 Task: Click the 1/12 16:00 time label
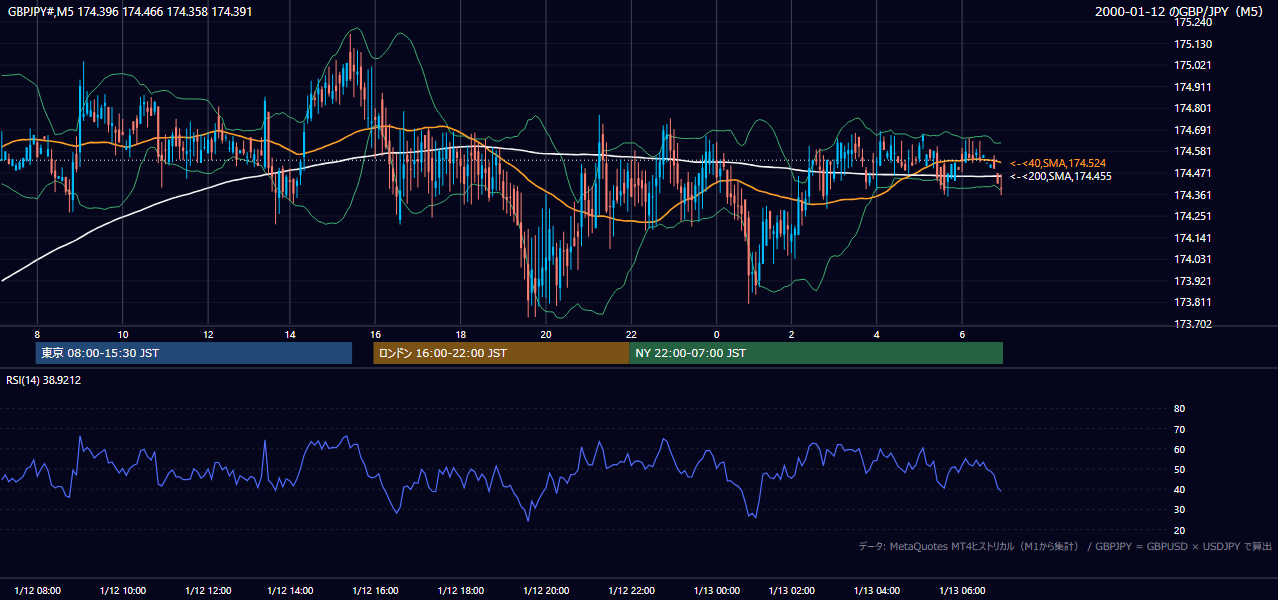pyautogui.click(x=375, y=590)
